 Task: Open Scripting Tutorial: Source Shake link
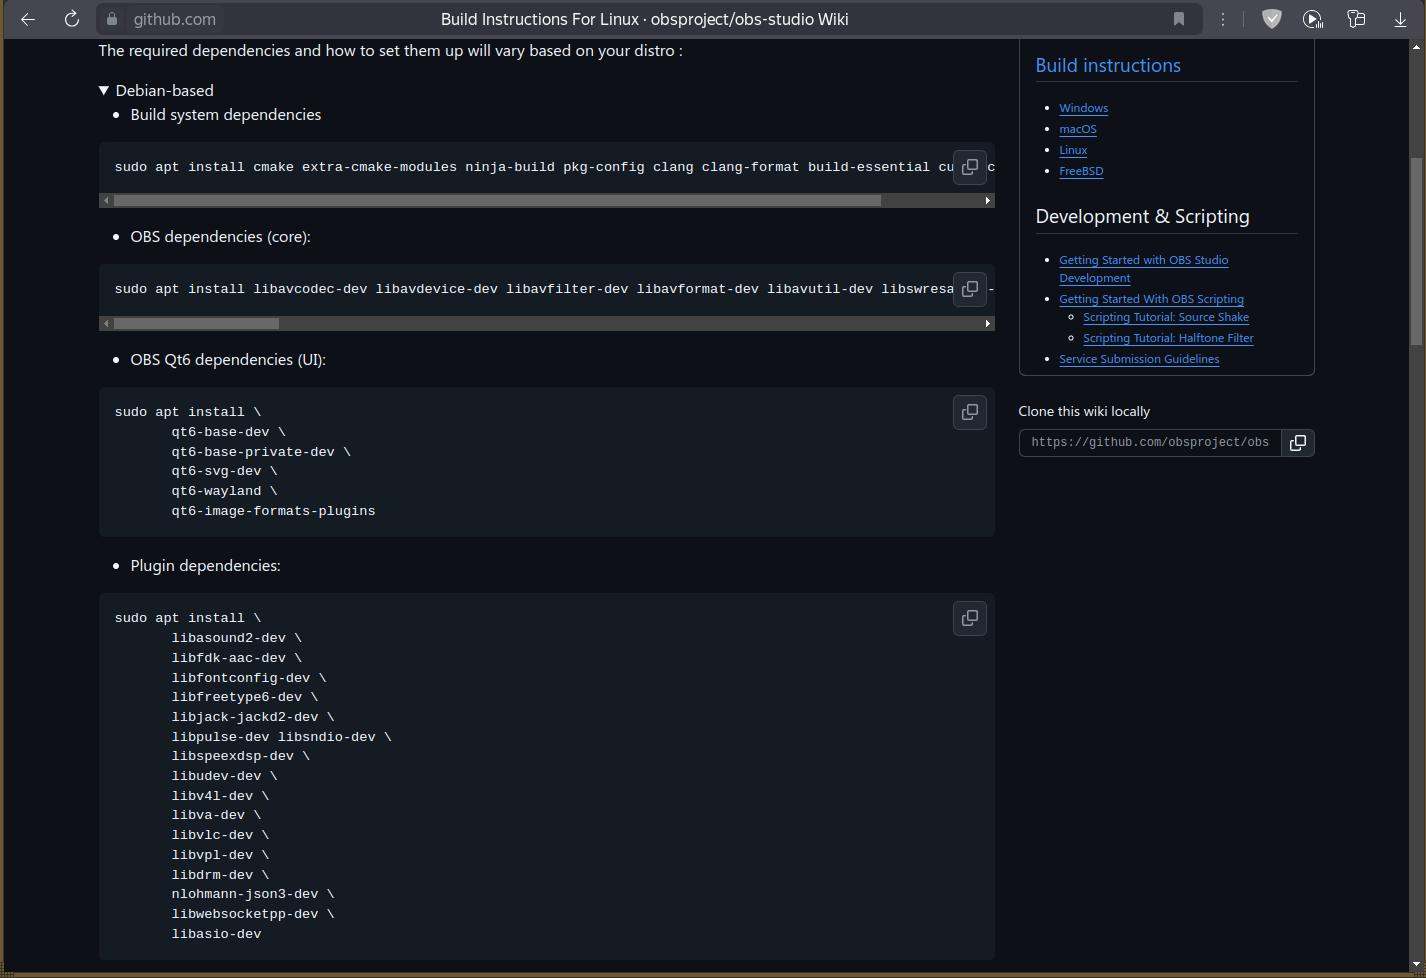pos(1166,317)
